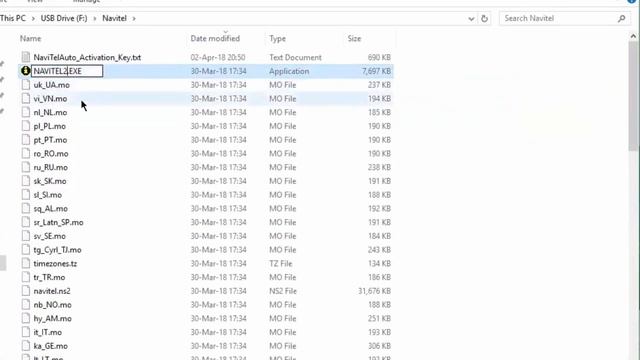Click the vertical scrollbar up arrow
Viewport: 640px width, 360px height.
click(633, 36)
